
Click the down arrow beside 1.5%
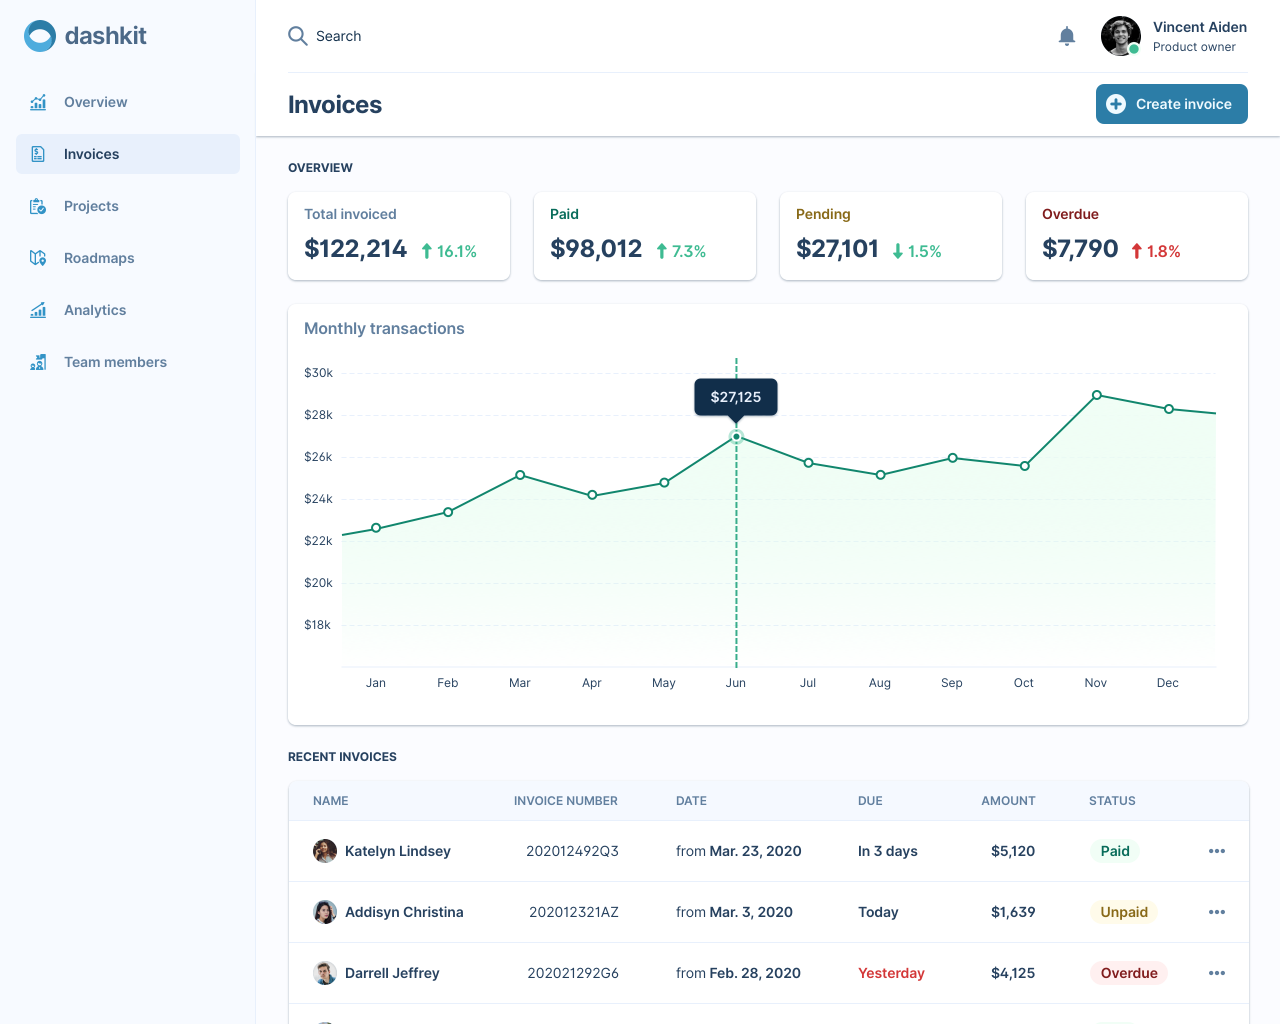(898, 251)
